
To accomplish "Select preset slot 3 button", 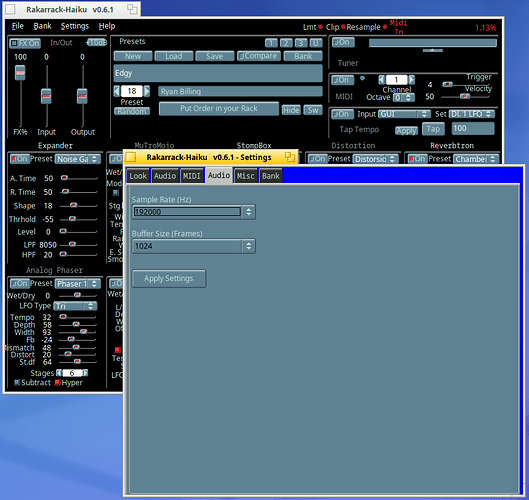I will pos(301,43).
